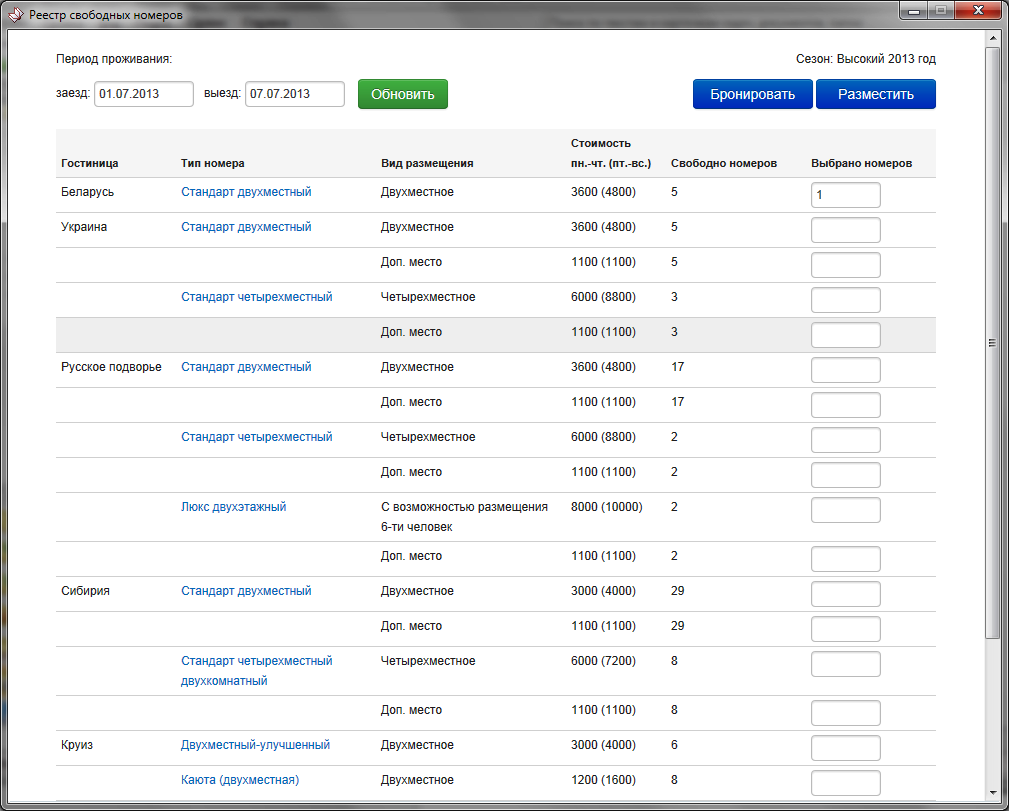Open the Стандарт четырехместный link for Украина
Viewport: 1009px width, 811px height.
[x=257, y=297]
